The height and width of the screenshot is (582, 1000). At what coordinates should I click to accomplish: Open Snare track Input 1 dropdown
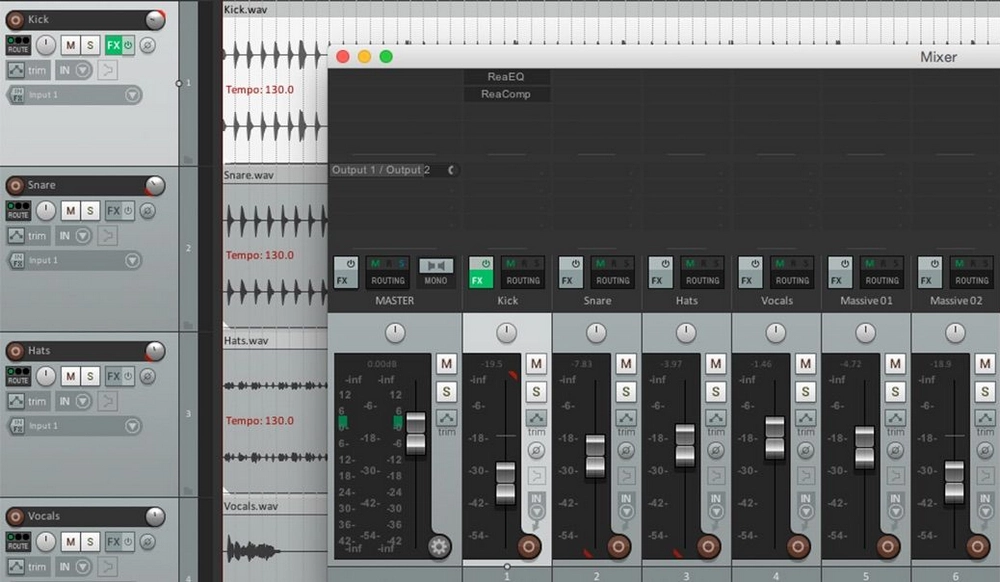click(x=132, y=260)
